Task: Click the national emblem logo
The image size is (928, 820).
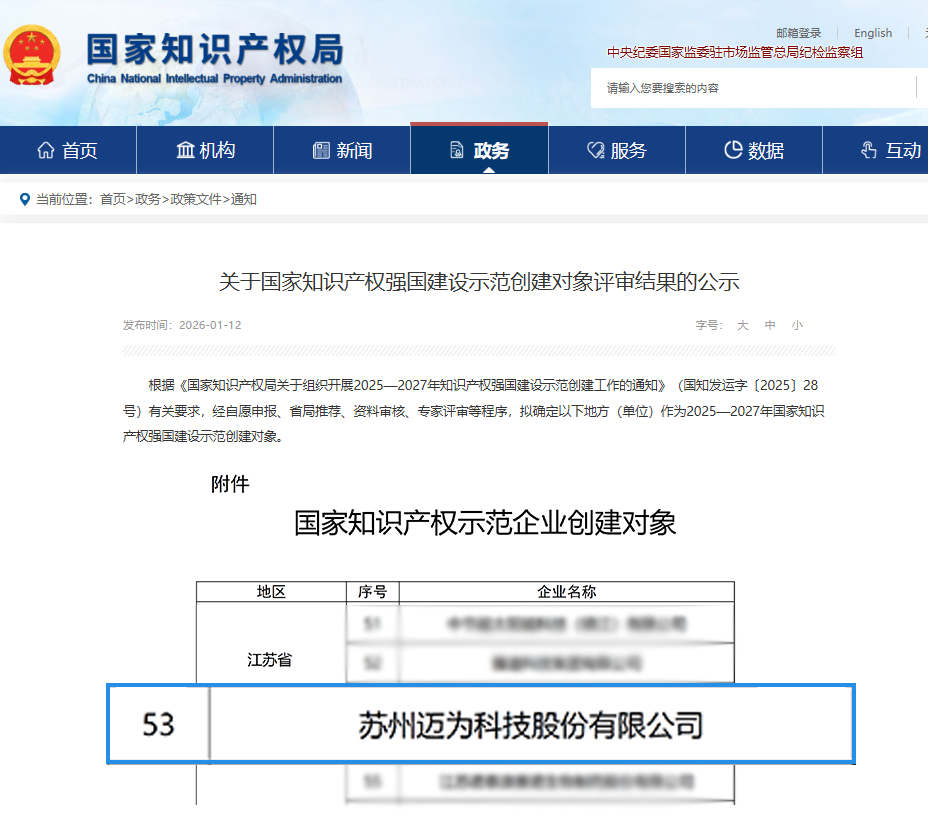Action: point(31,55)
